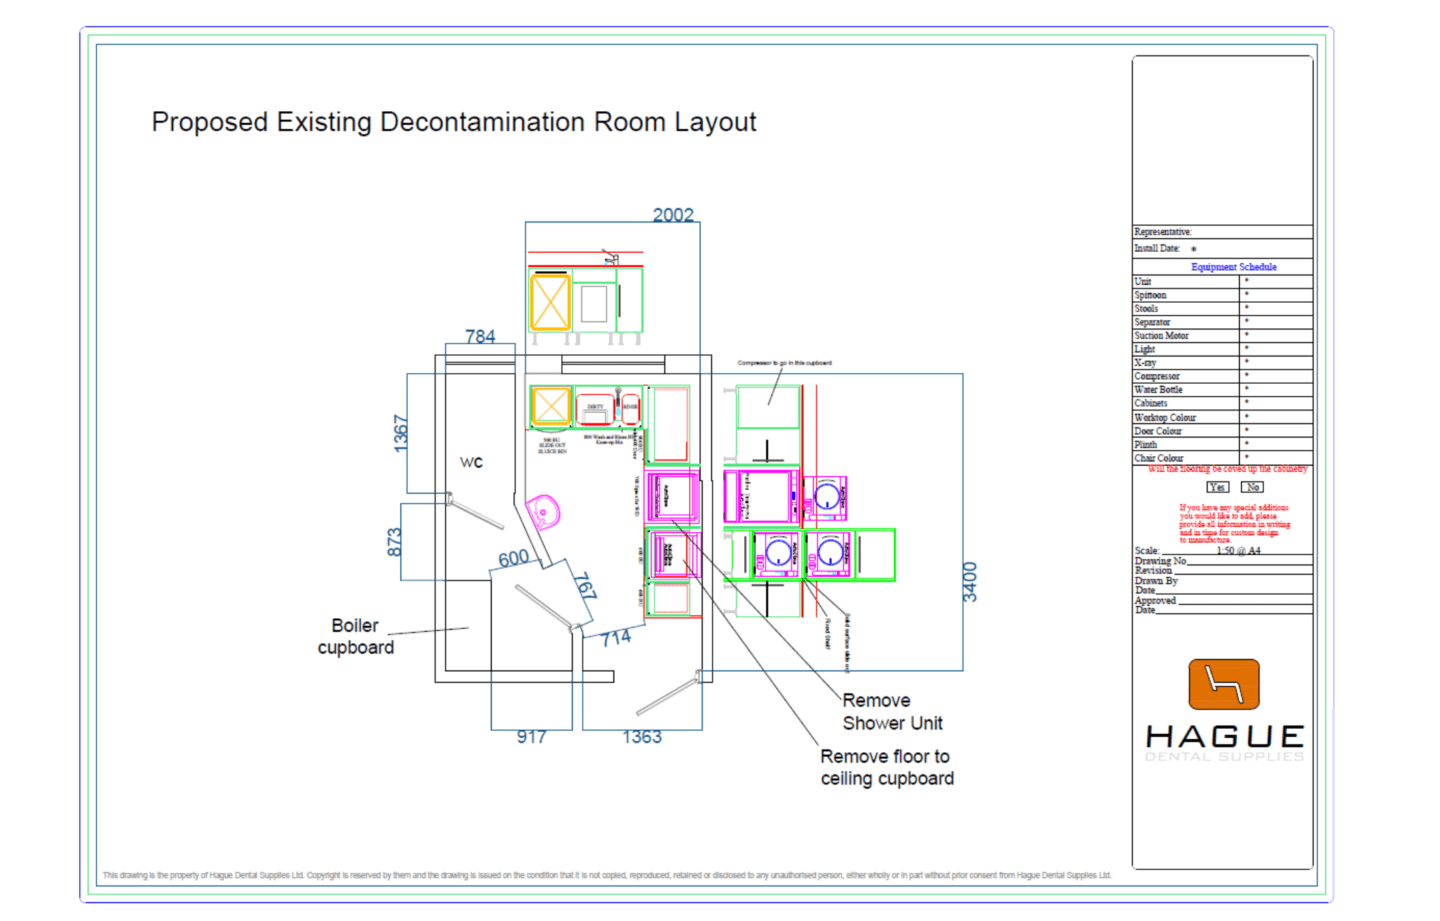Select the 'Water Bottle' schedule row
Viewport: 1440px width, 921px height.
(x=1223, y=390)
